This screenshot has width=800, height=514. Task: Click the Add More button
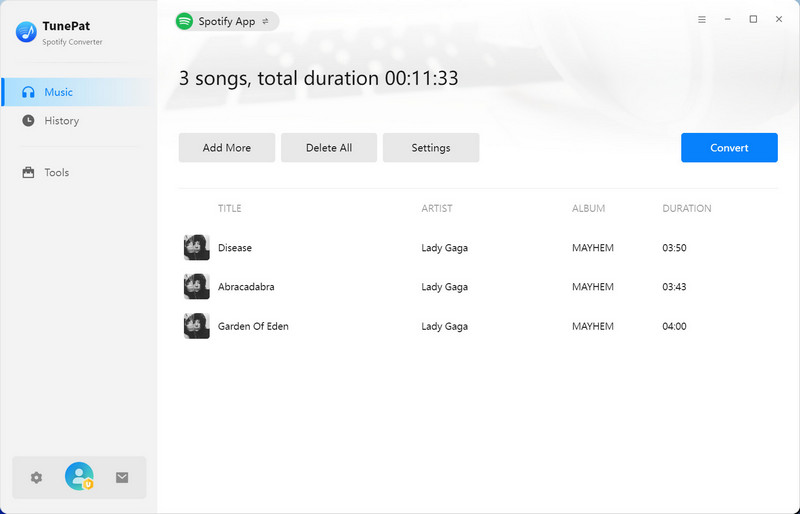coord(227,148)
